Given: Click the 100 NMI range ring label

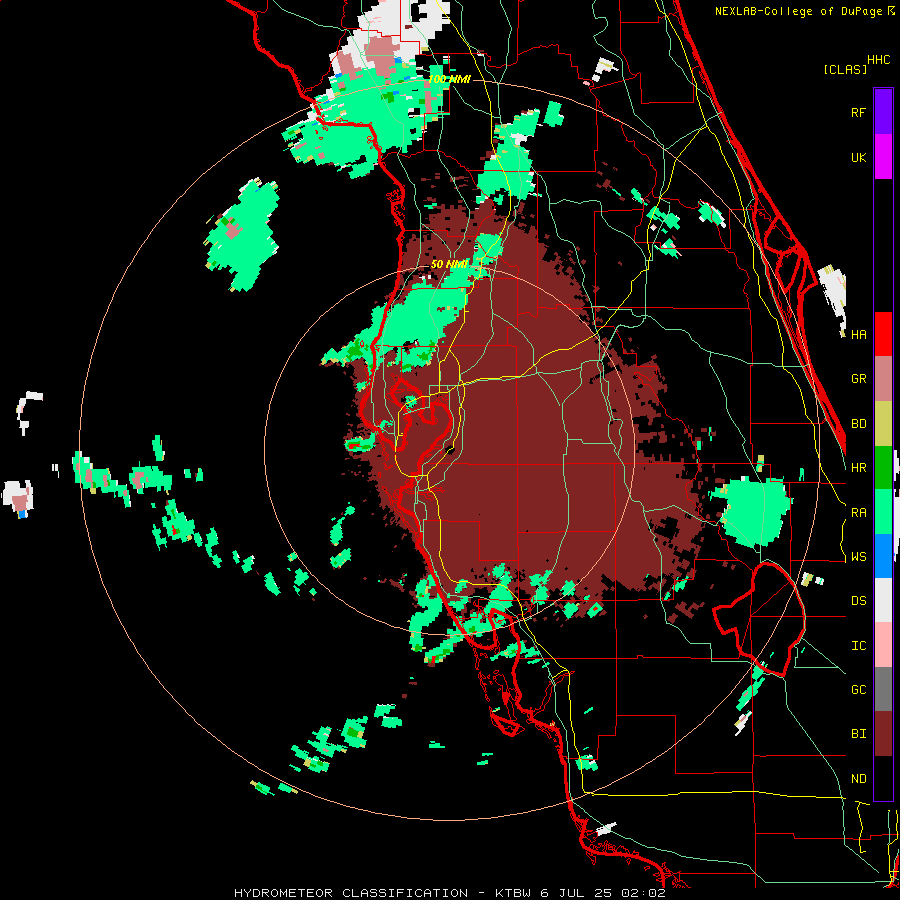Looking at the screenshot, I should [449, 79].
